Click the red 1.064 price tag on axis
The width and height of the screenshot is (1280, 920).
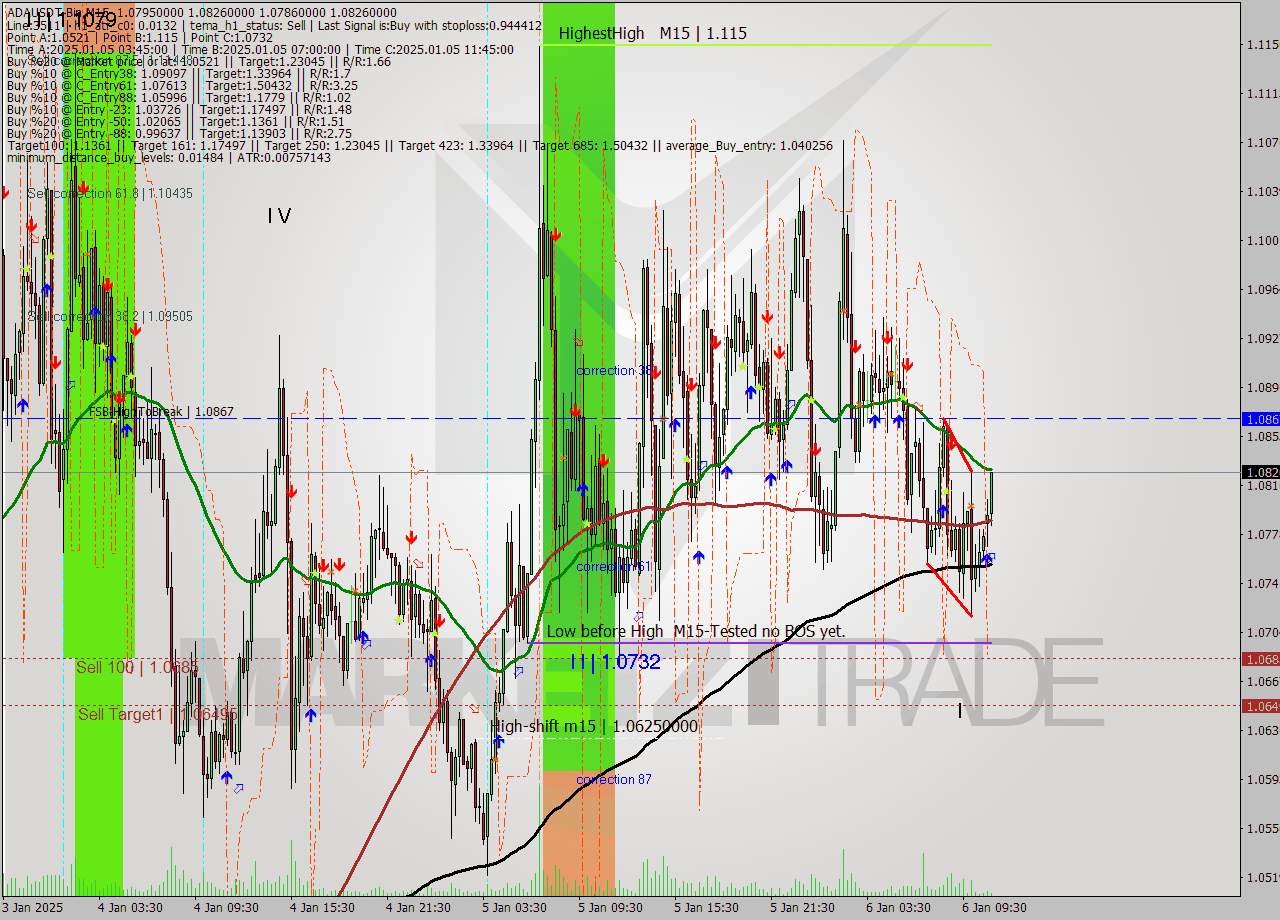(1260, 706)
